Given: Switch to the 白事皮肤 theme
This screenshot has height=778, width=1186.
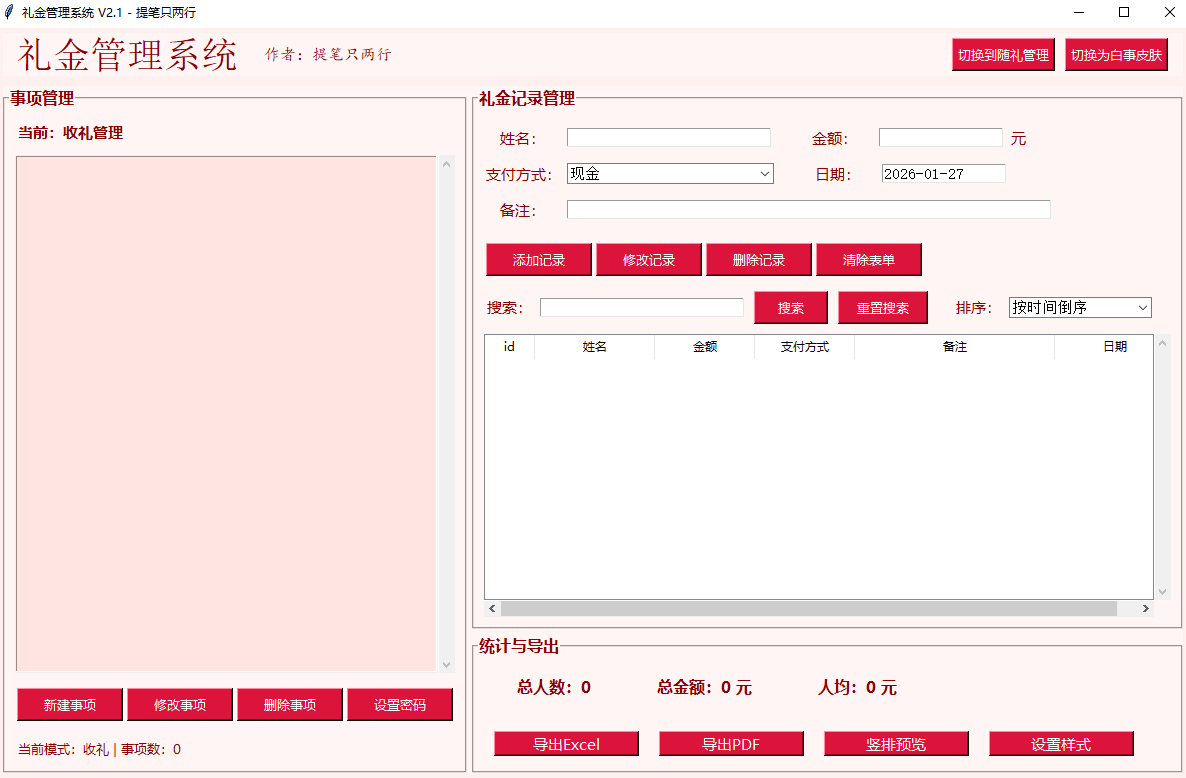Looking at the screenshot, I should pyautogui.click(x=1116, y=54).
